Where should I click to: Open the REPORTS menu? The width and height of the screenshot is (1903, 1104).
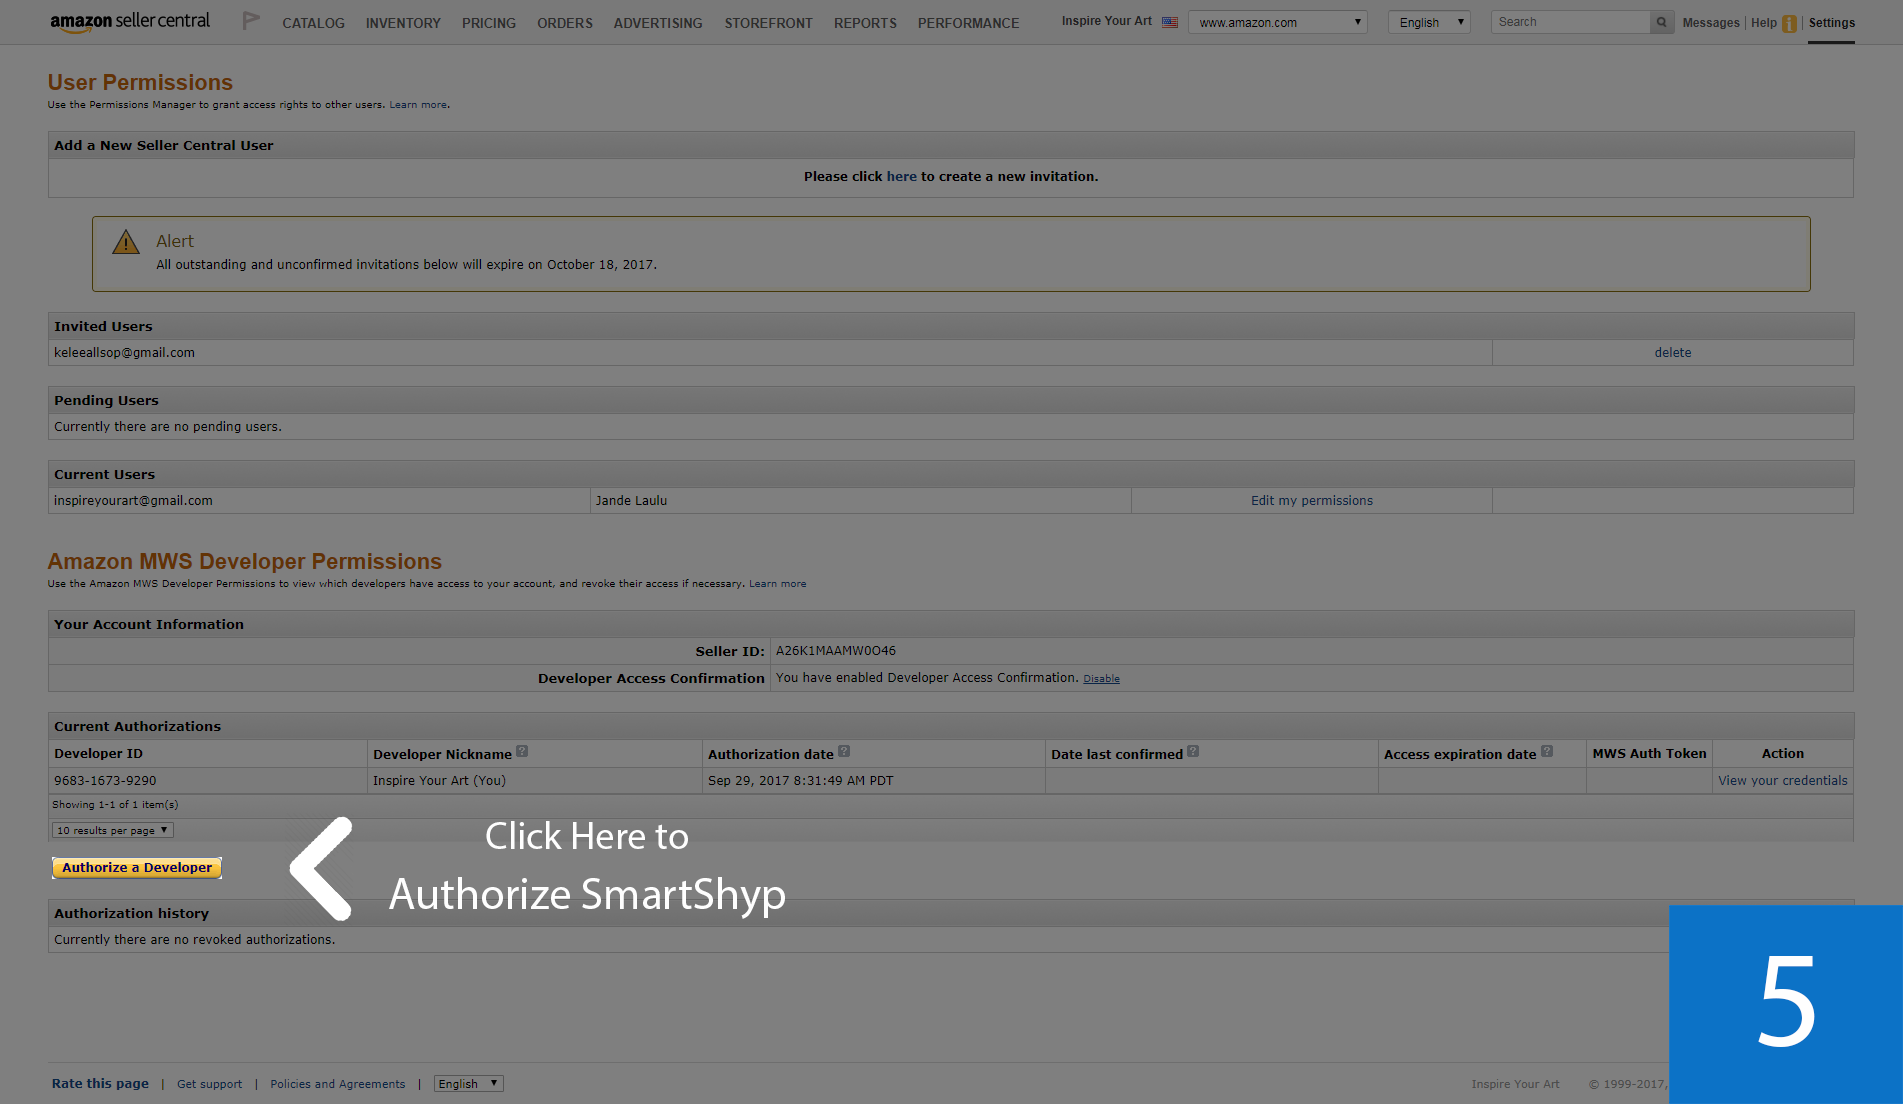click(865, 23)
